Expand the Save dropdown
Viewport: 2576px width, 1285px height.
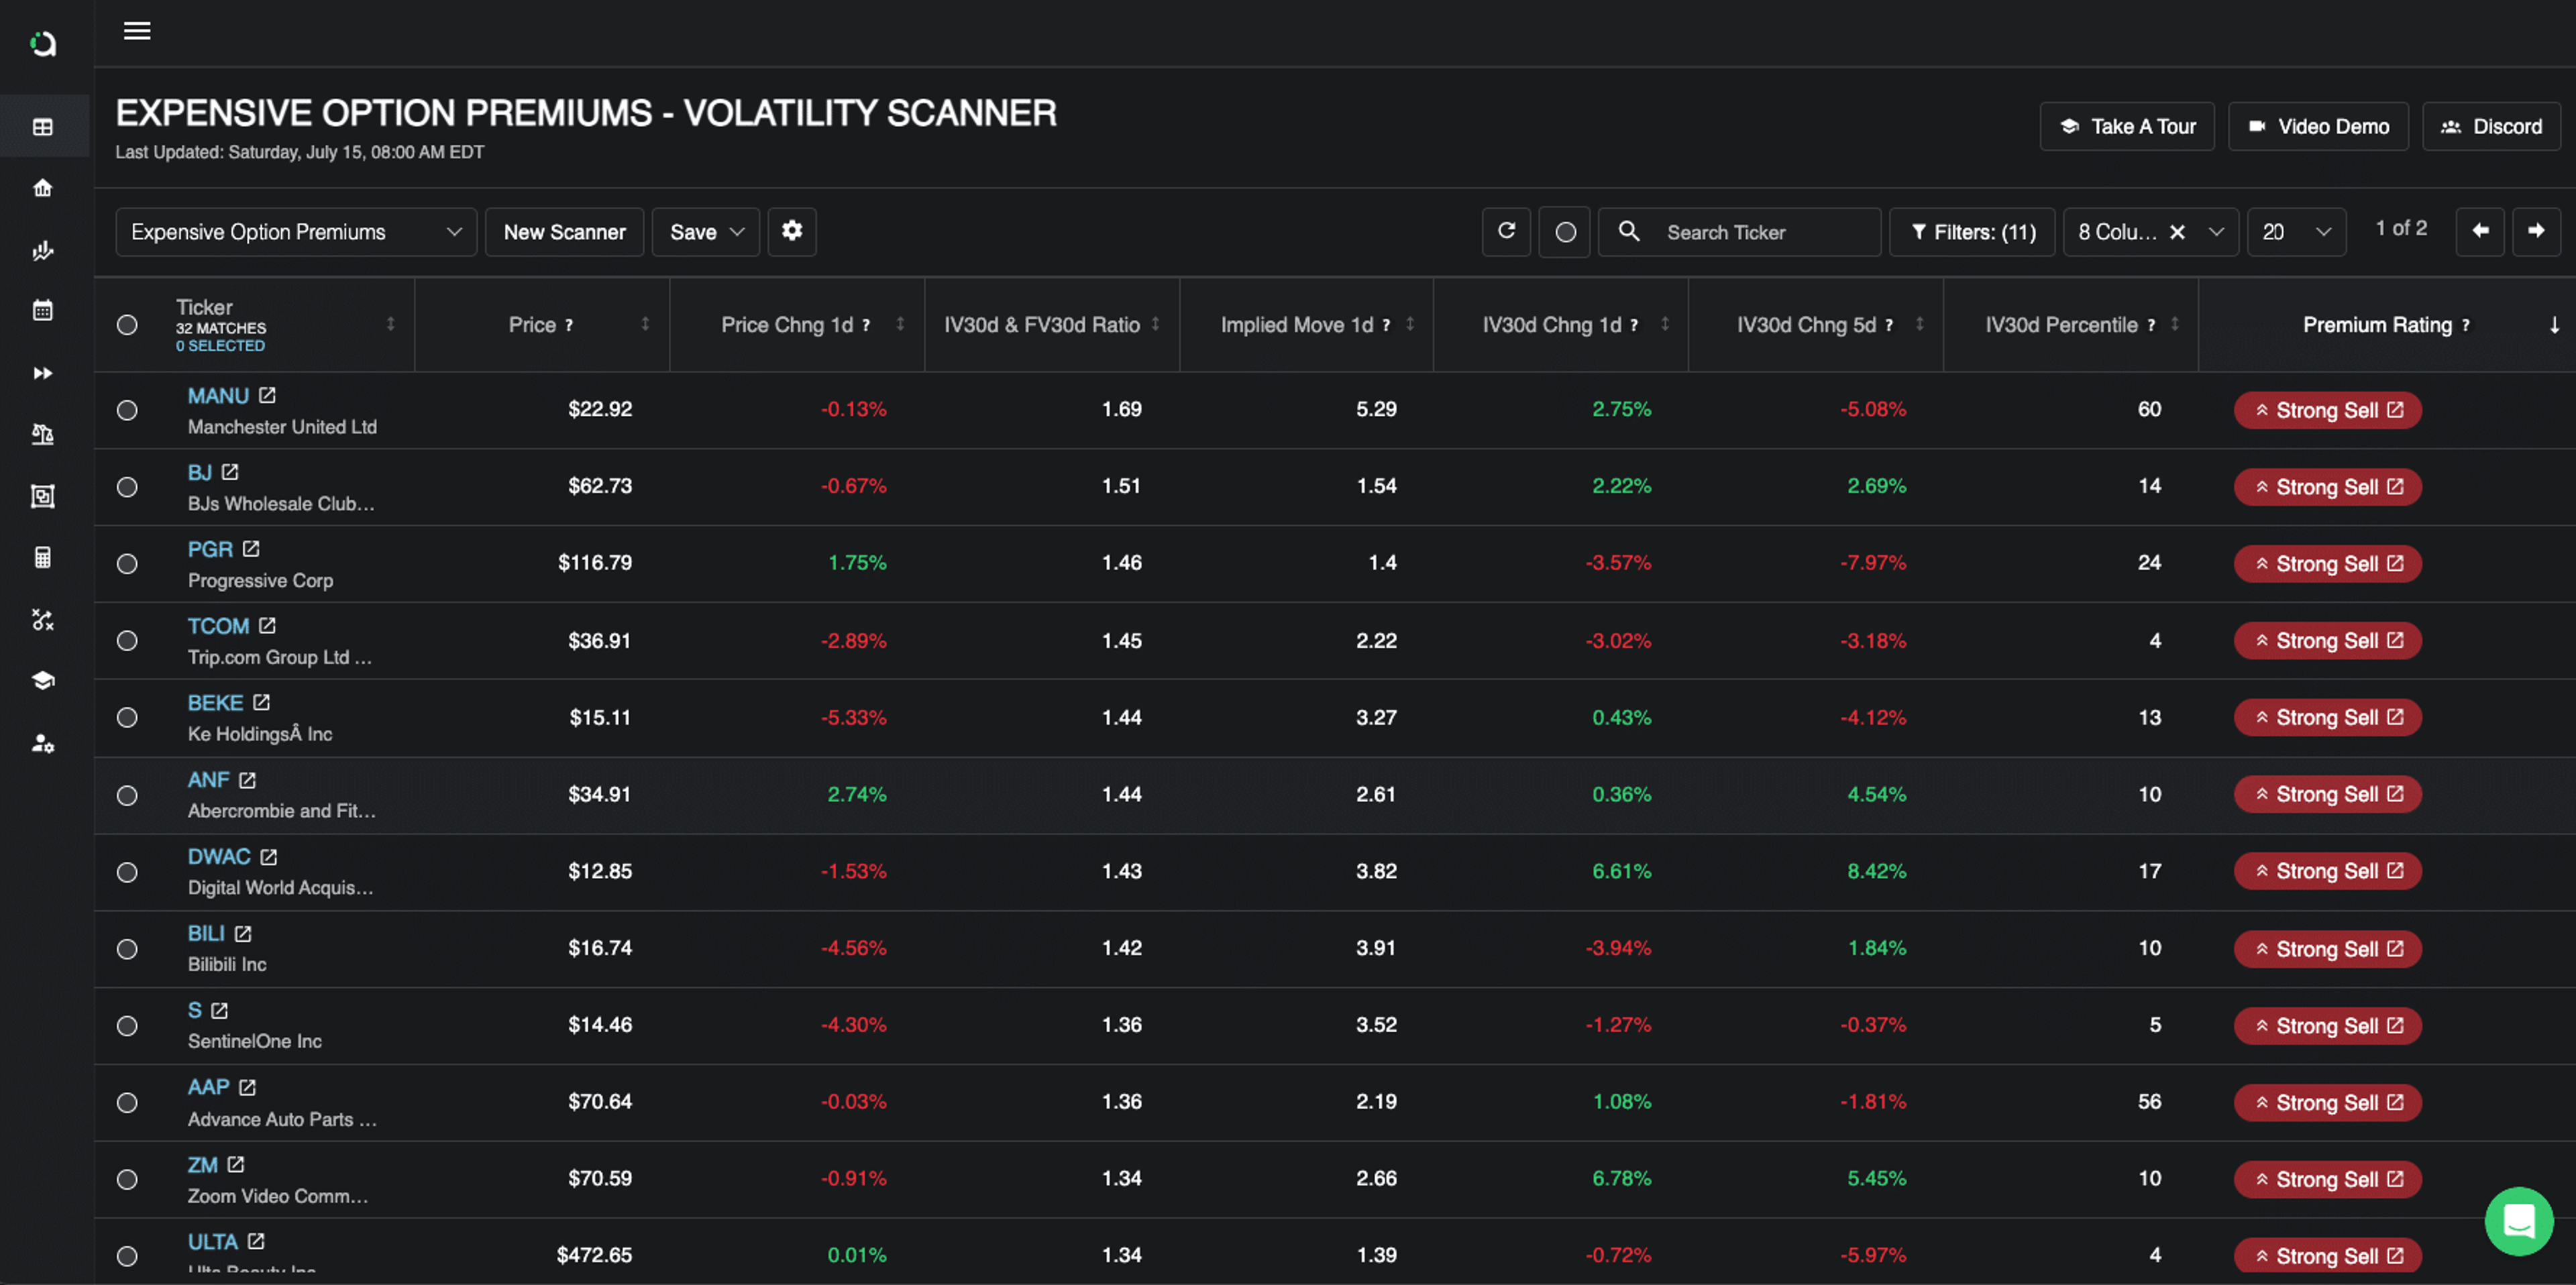[x=706, y=232]
